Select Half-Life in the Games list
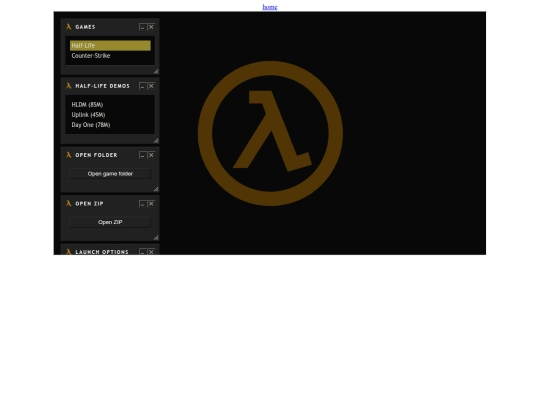Image resolution: width=540 pixels, height=405 pixels. click(x=110, y=45)
